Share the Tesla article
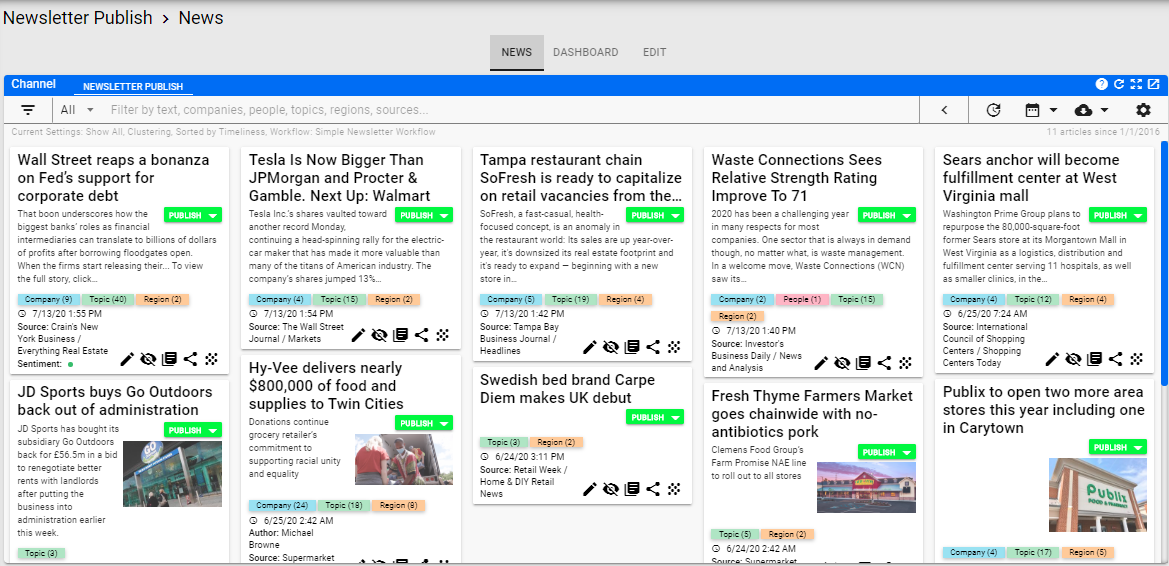This screenshot has height=566, width=1169. [421, 335]
